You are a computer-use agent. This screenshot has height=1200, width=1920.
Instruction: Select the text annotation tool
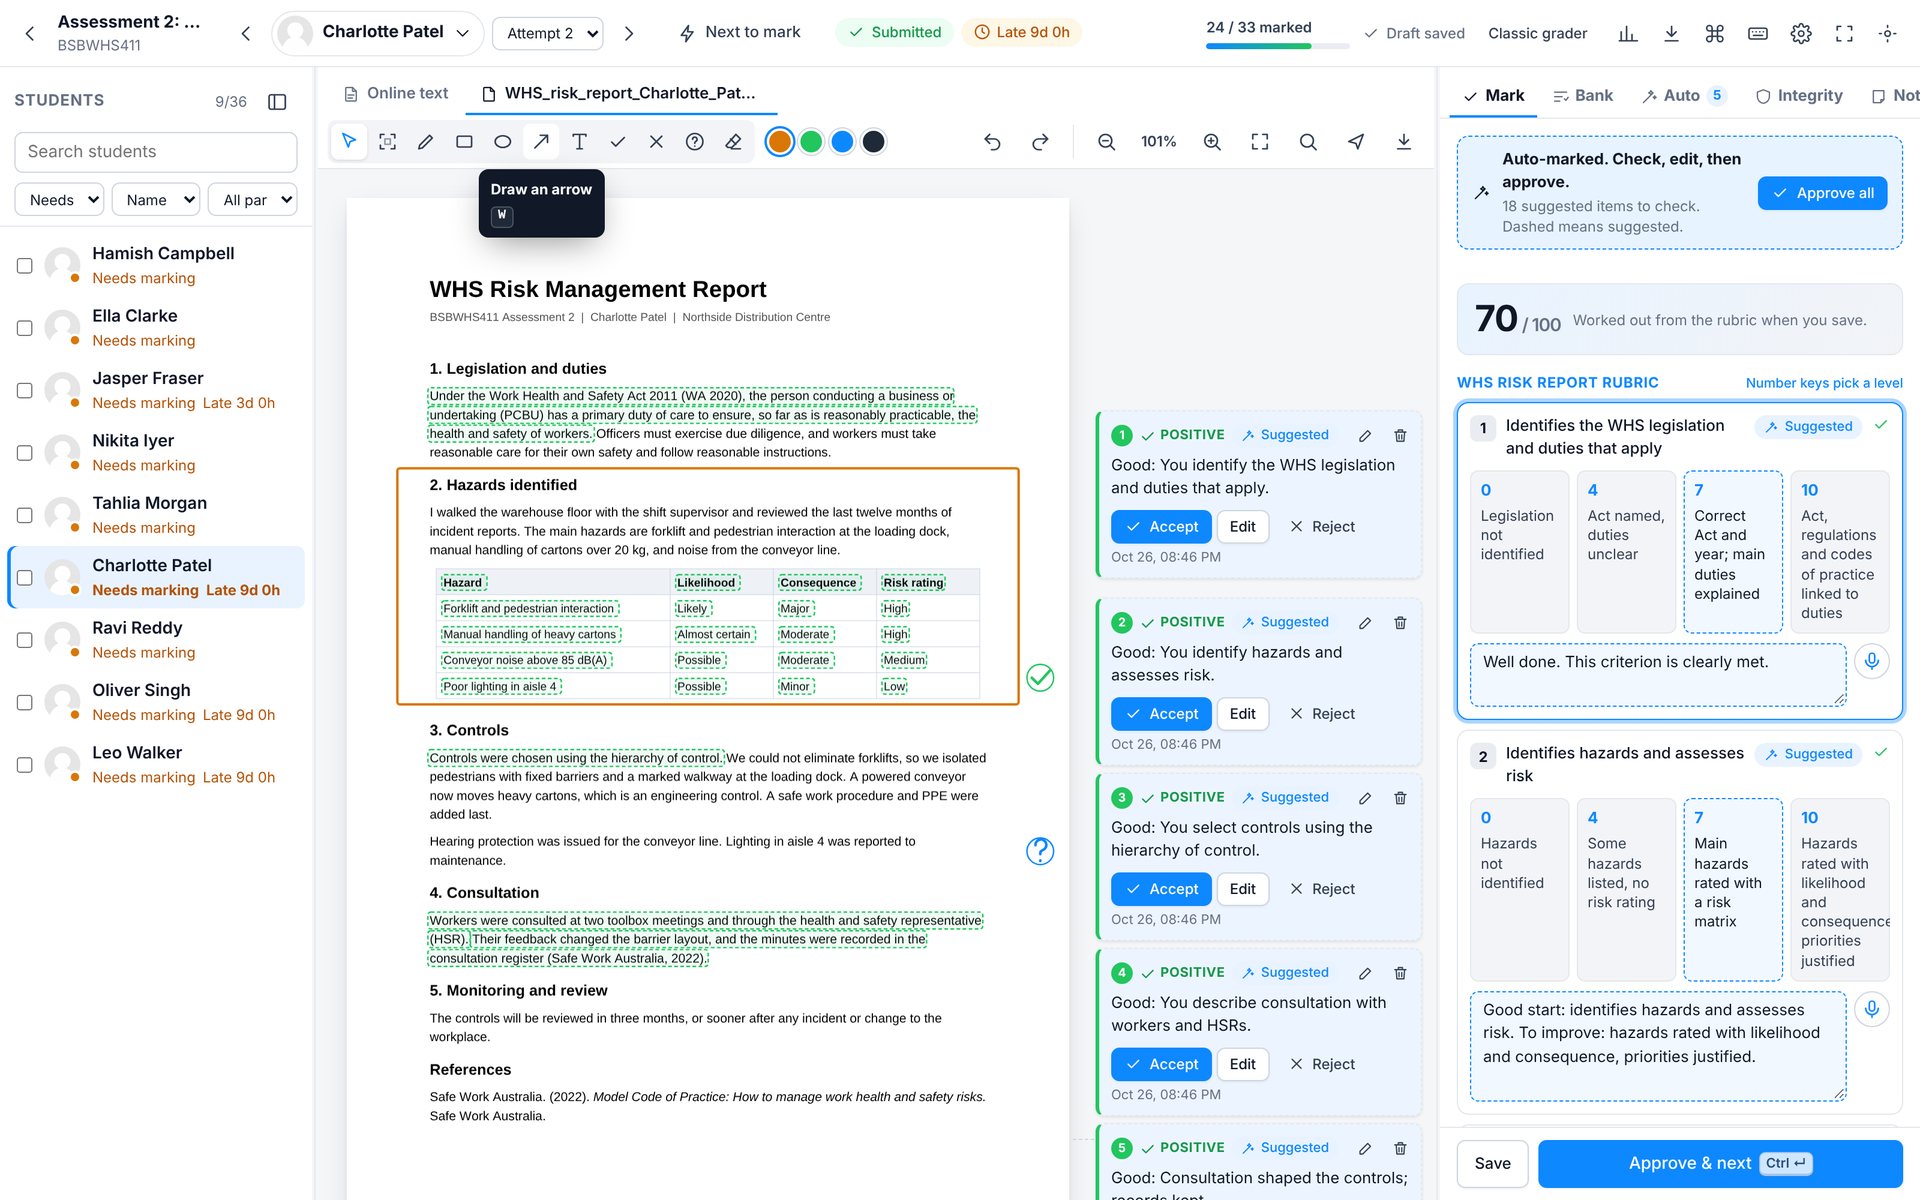point(579,142)
